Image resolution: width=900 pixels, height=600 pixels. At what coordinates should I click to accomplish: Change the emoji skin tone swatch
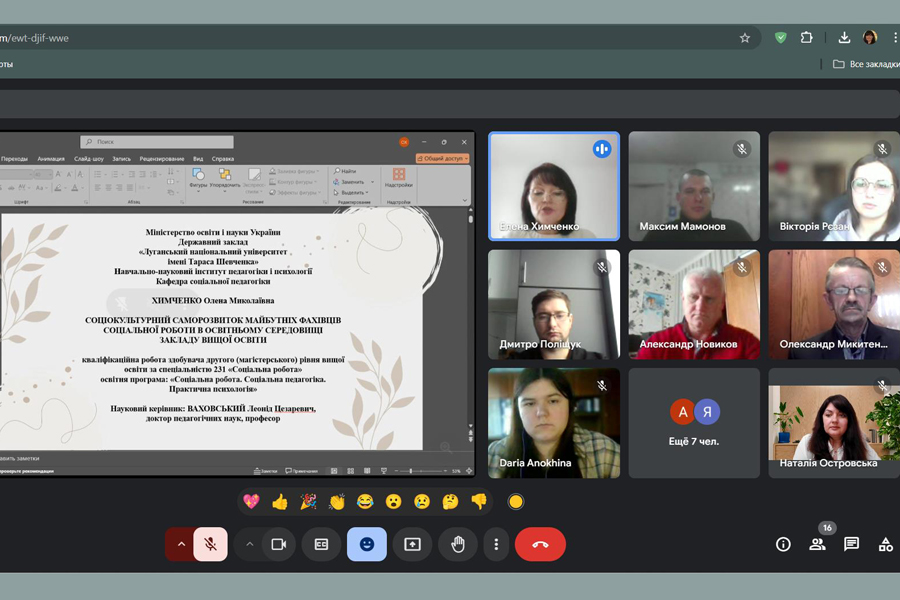point(515,502)
